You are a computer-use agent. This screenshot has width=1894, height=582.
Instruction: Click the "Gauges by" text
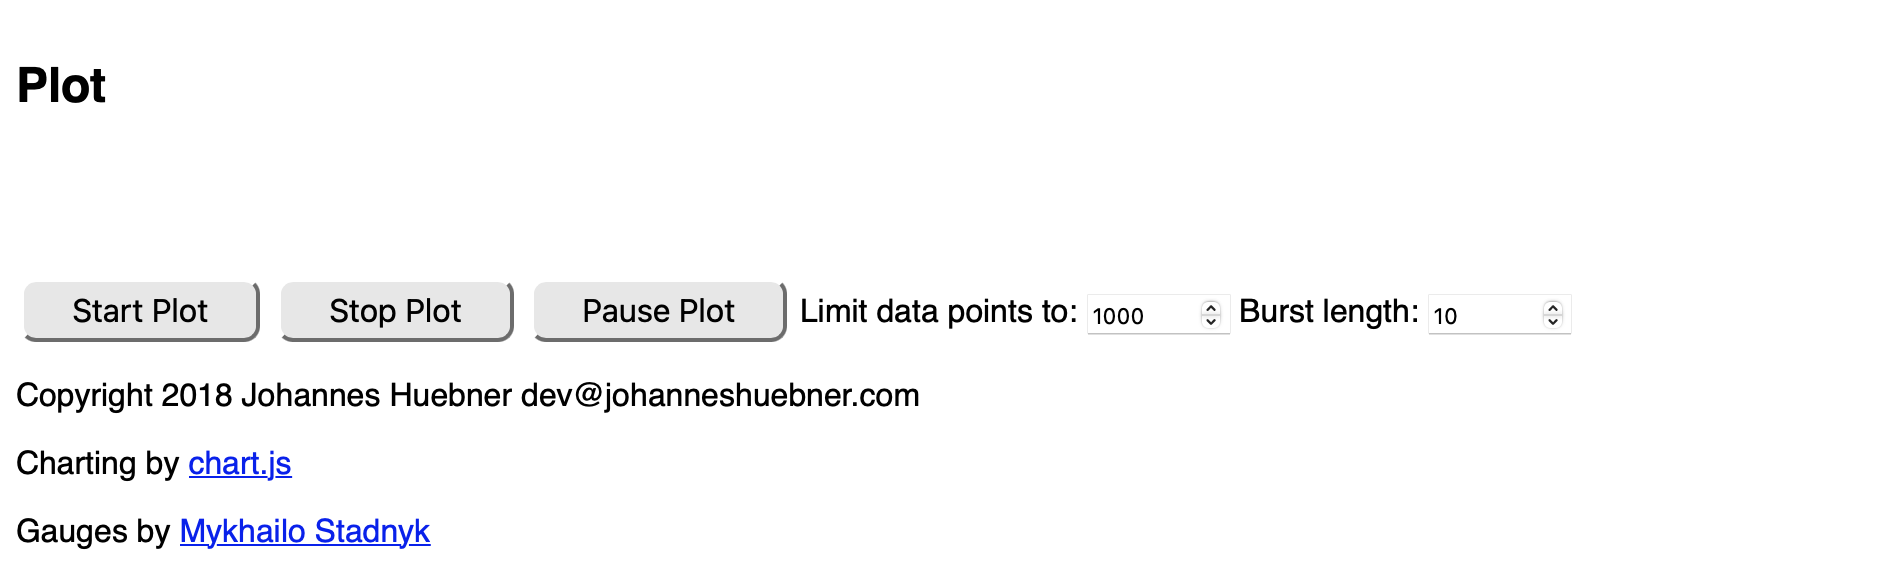(93, 531)
